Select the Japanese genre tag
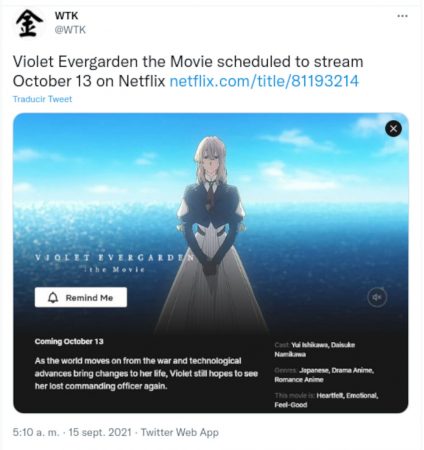The image size is (424, 450). pos(314,370)
